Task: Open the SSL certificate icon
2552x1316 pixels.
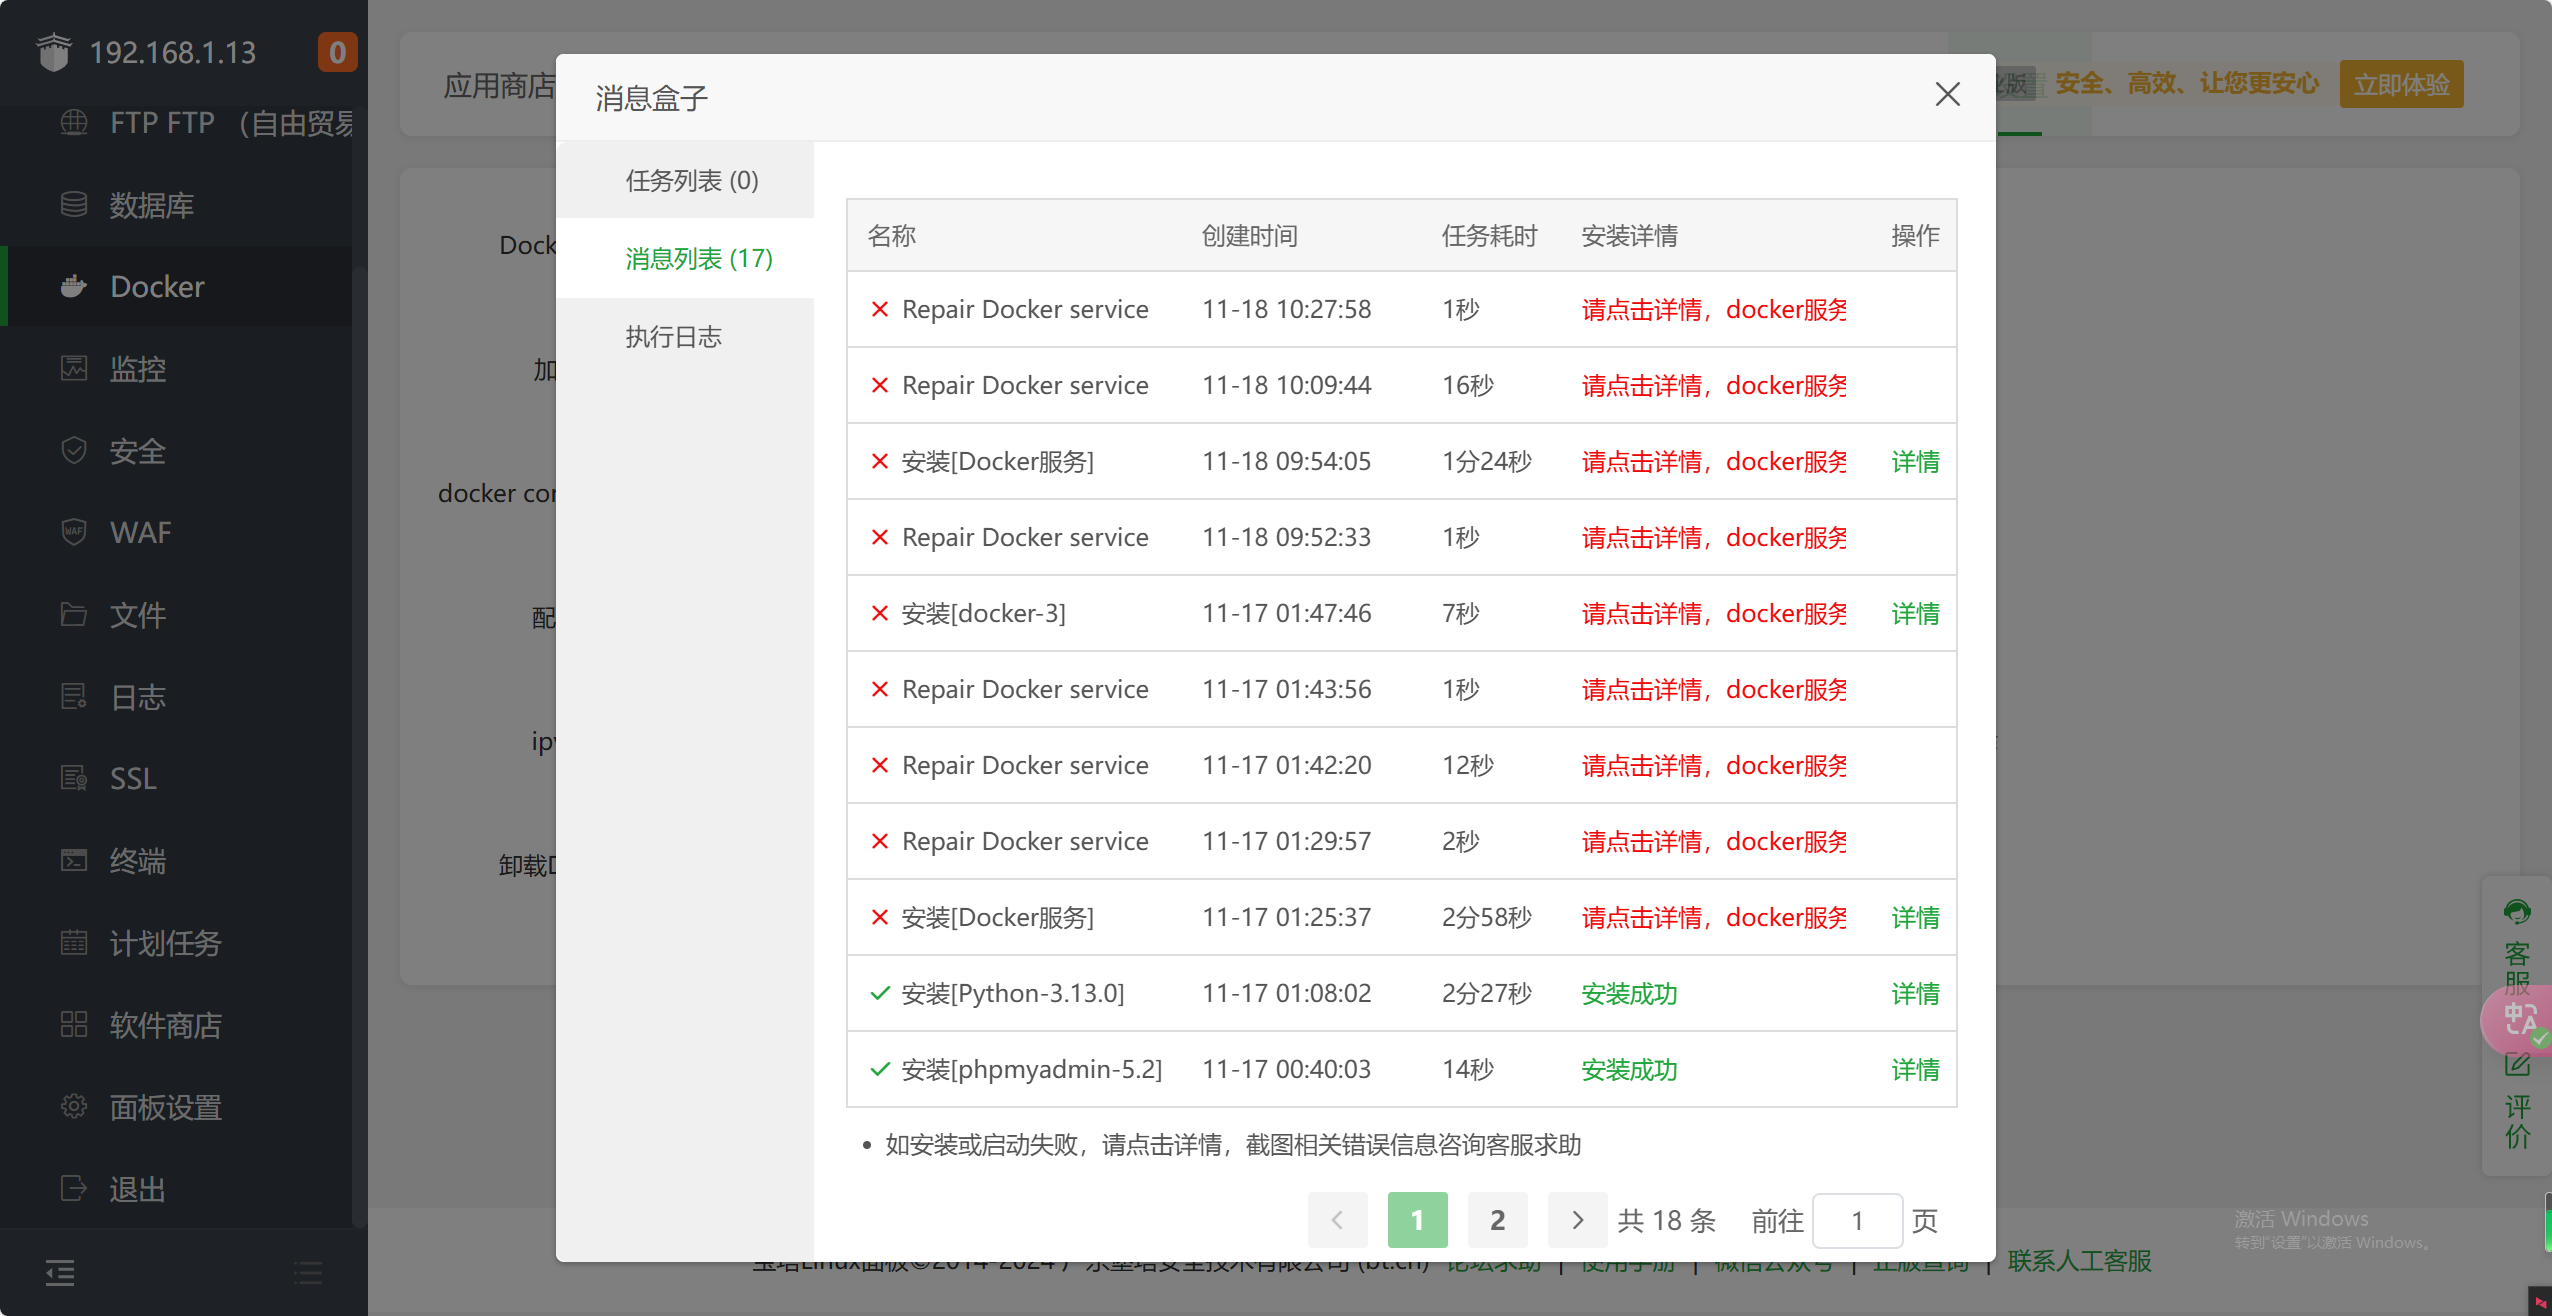Action: 74,778
